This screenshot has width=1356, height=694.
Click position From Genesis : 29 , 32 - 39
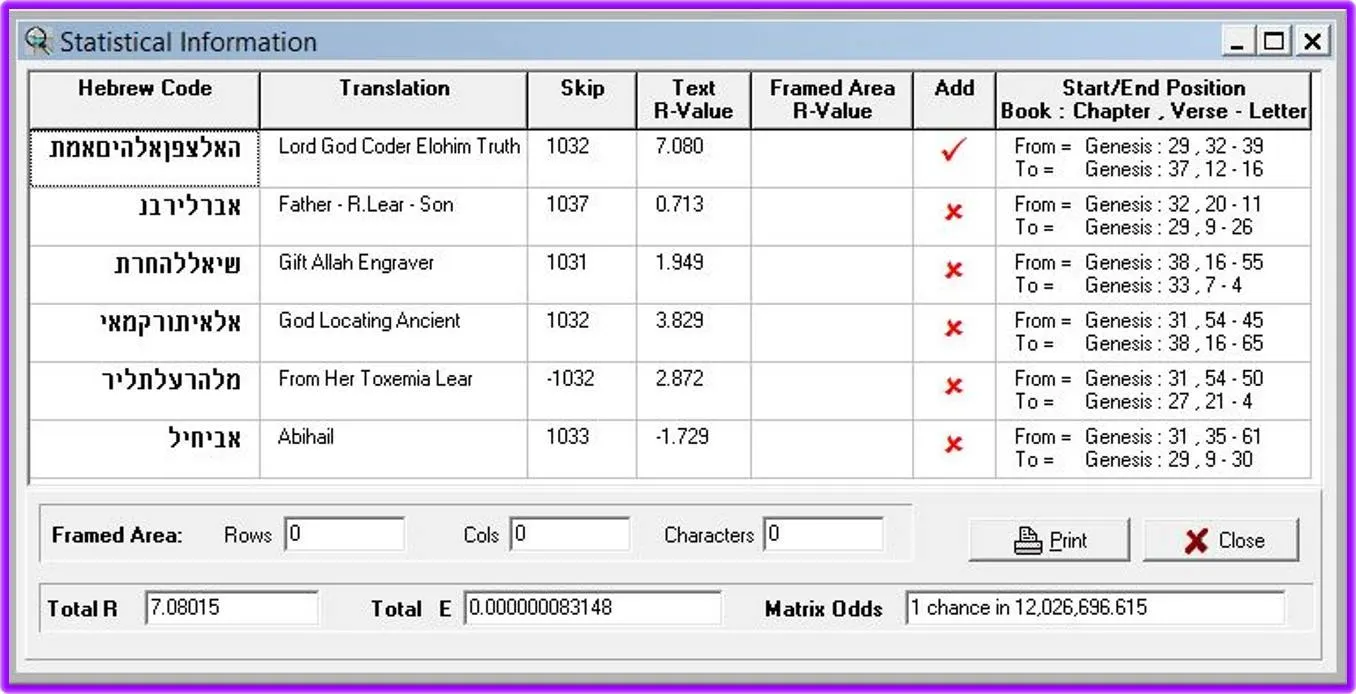click(x=1138, y=146)
